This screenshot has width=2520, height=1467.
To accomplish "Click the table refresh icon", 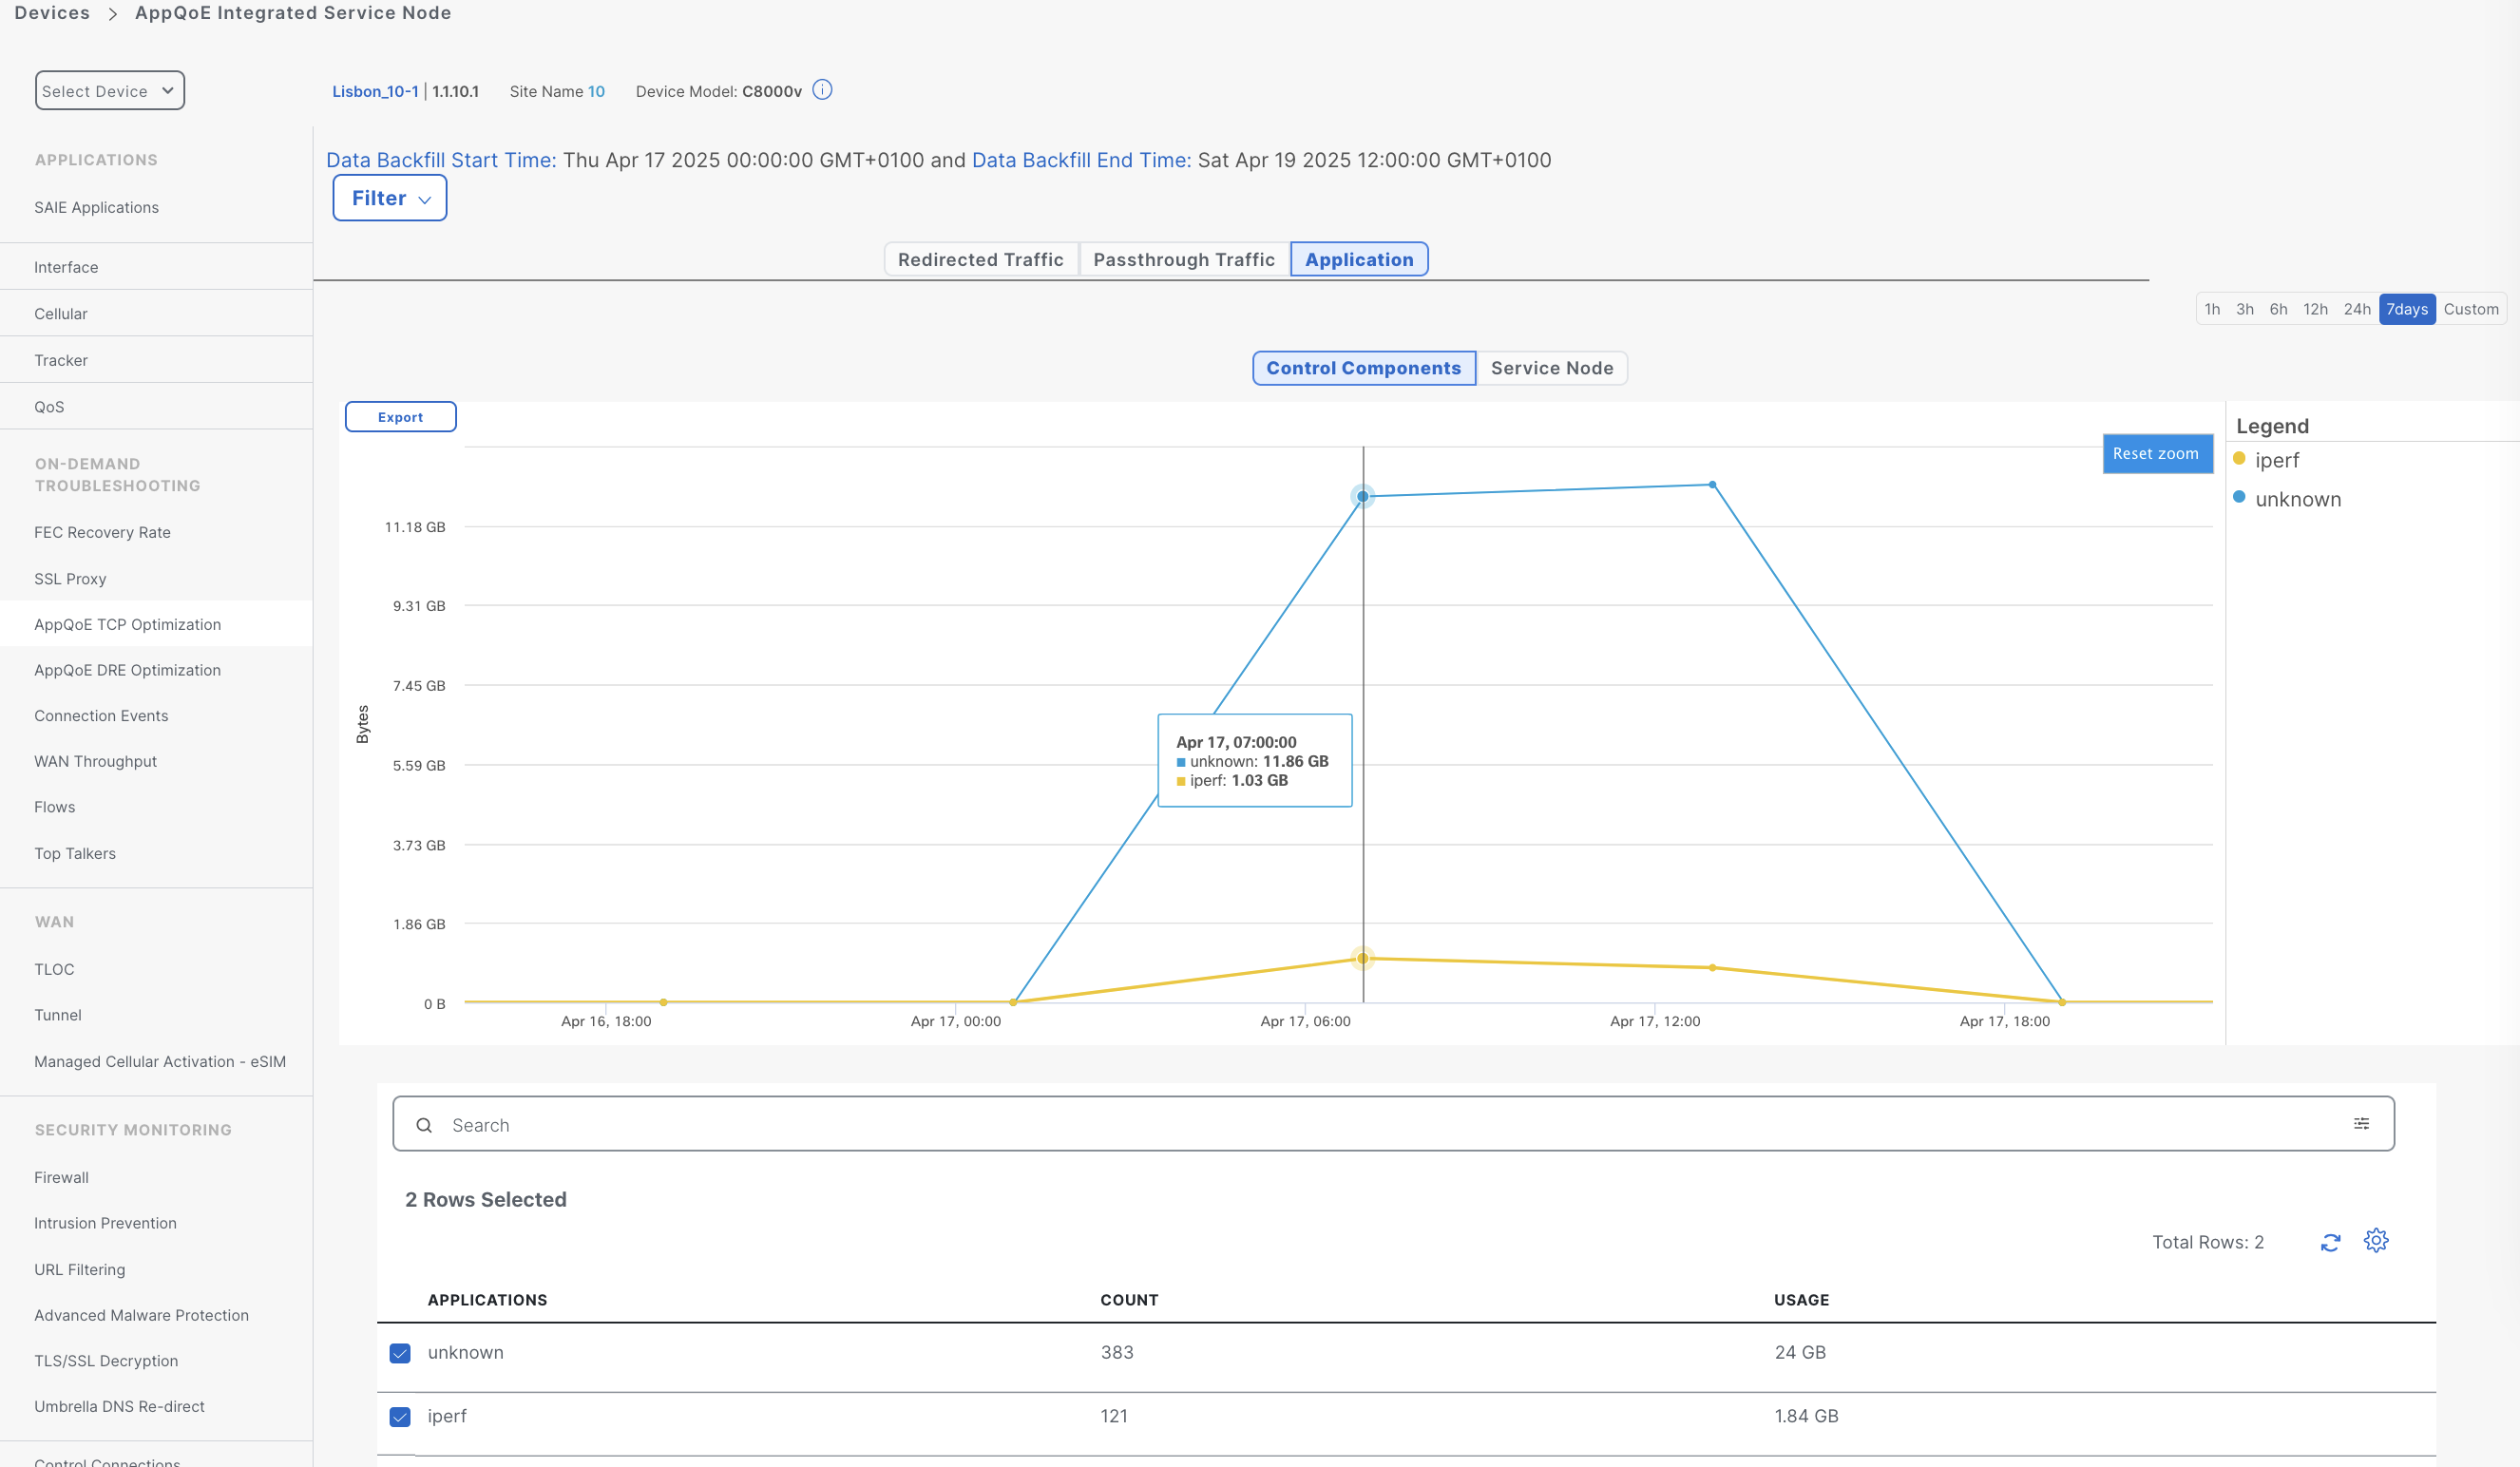I will 2330,1242.
